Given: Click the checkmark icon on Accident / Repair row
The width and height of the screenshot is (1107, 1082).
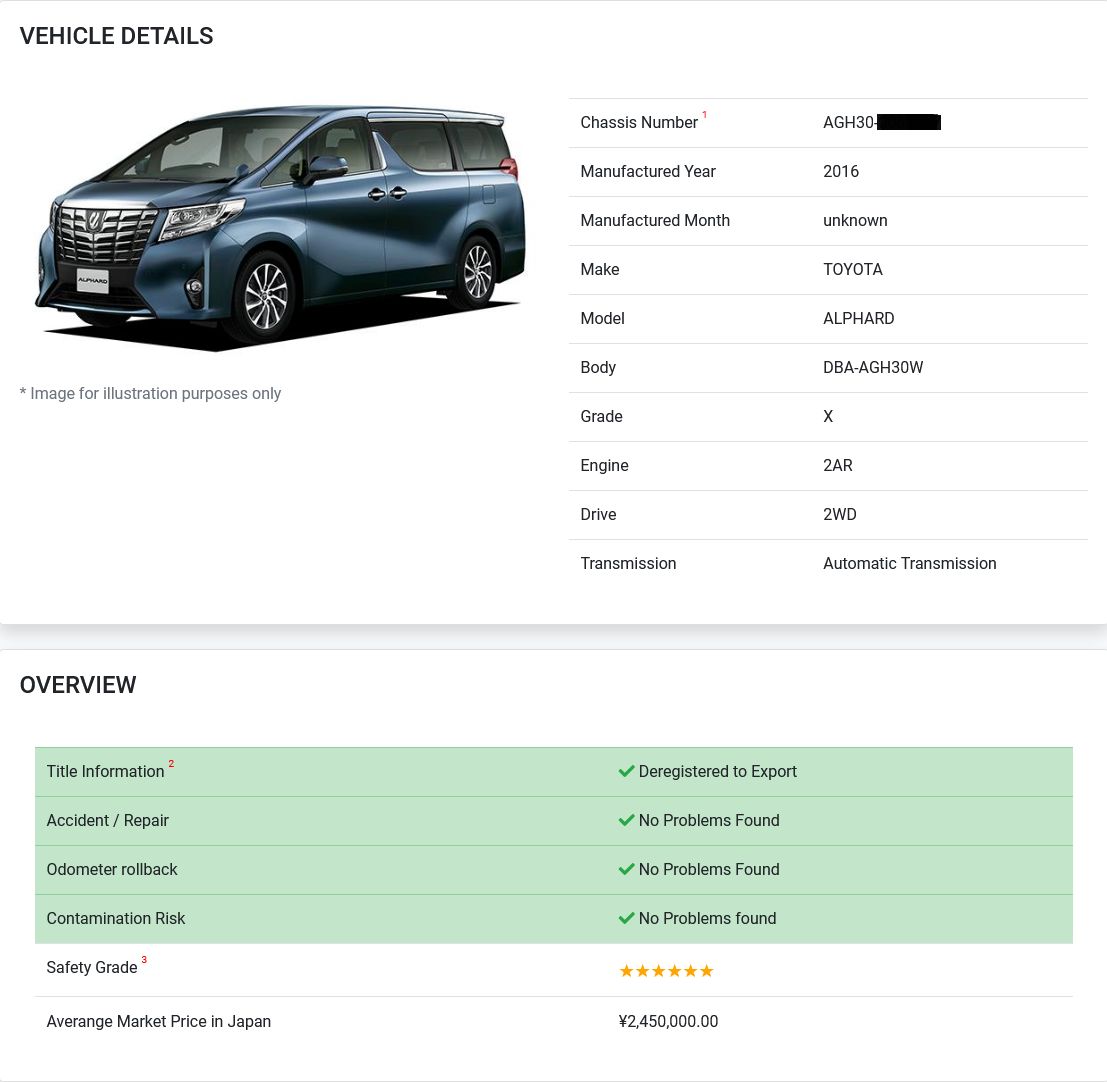Looking at the screenshot, I should coord(627,820).
